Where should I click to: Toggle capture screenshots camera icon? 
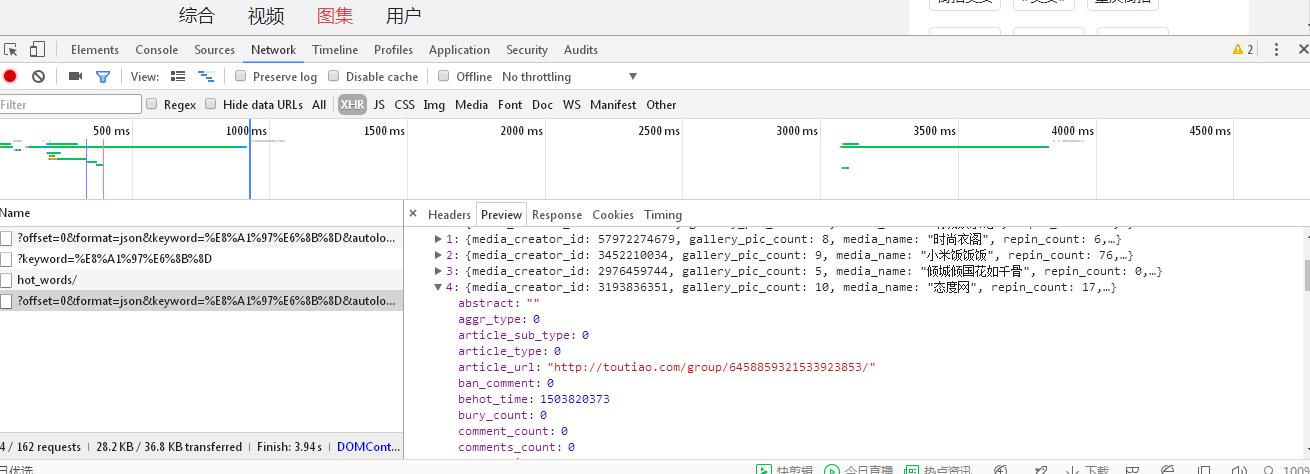75,76
